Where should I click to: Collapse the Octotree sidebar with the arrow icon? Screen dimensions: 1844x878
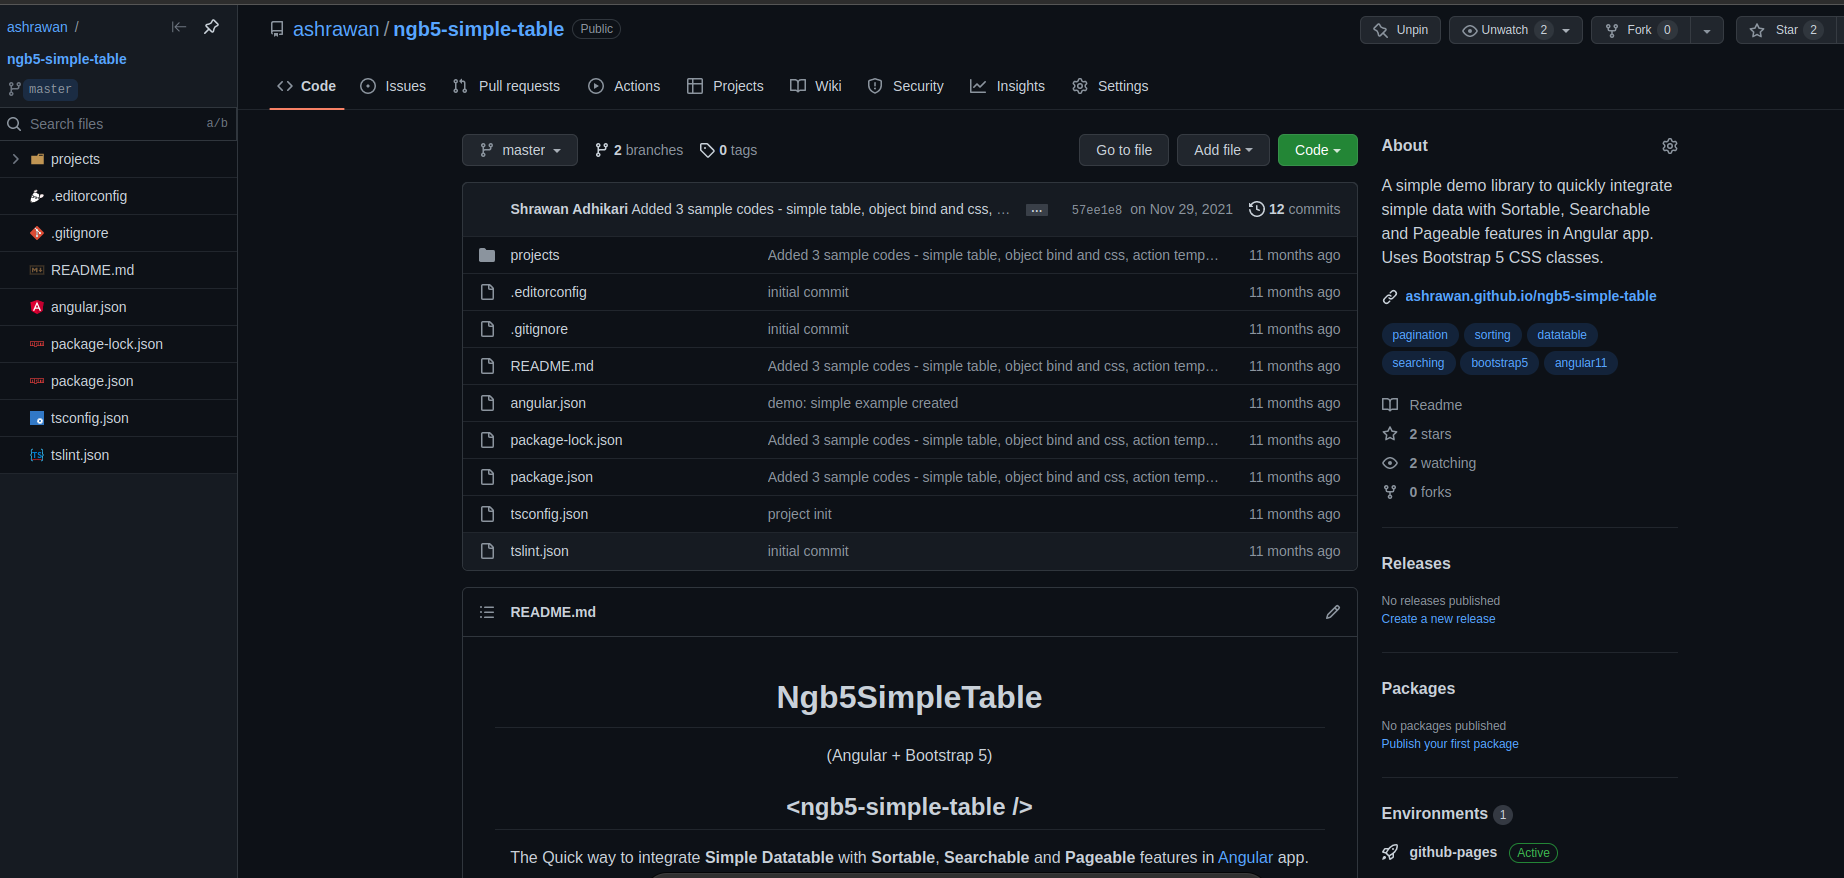point(179,27)
